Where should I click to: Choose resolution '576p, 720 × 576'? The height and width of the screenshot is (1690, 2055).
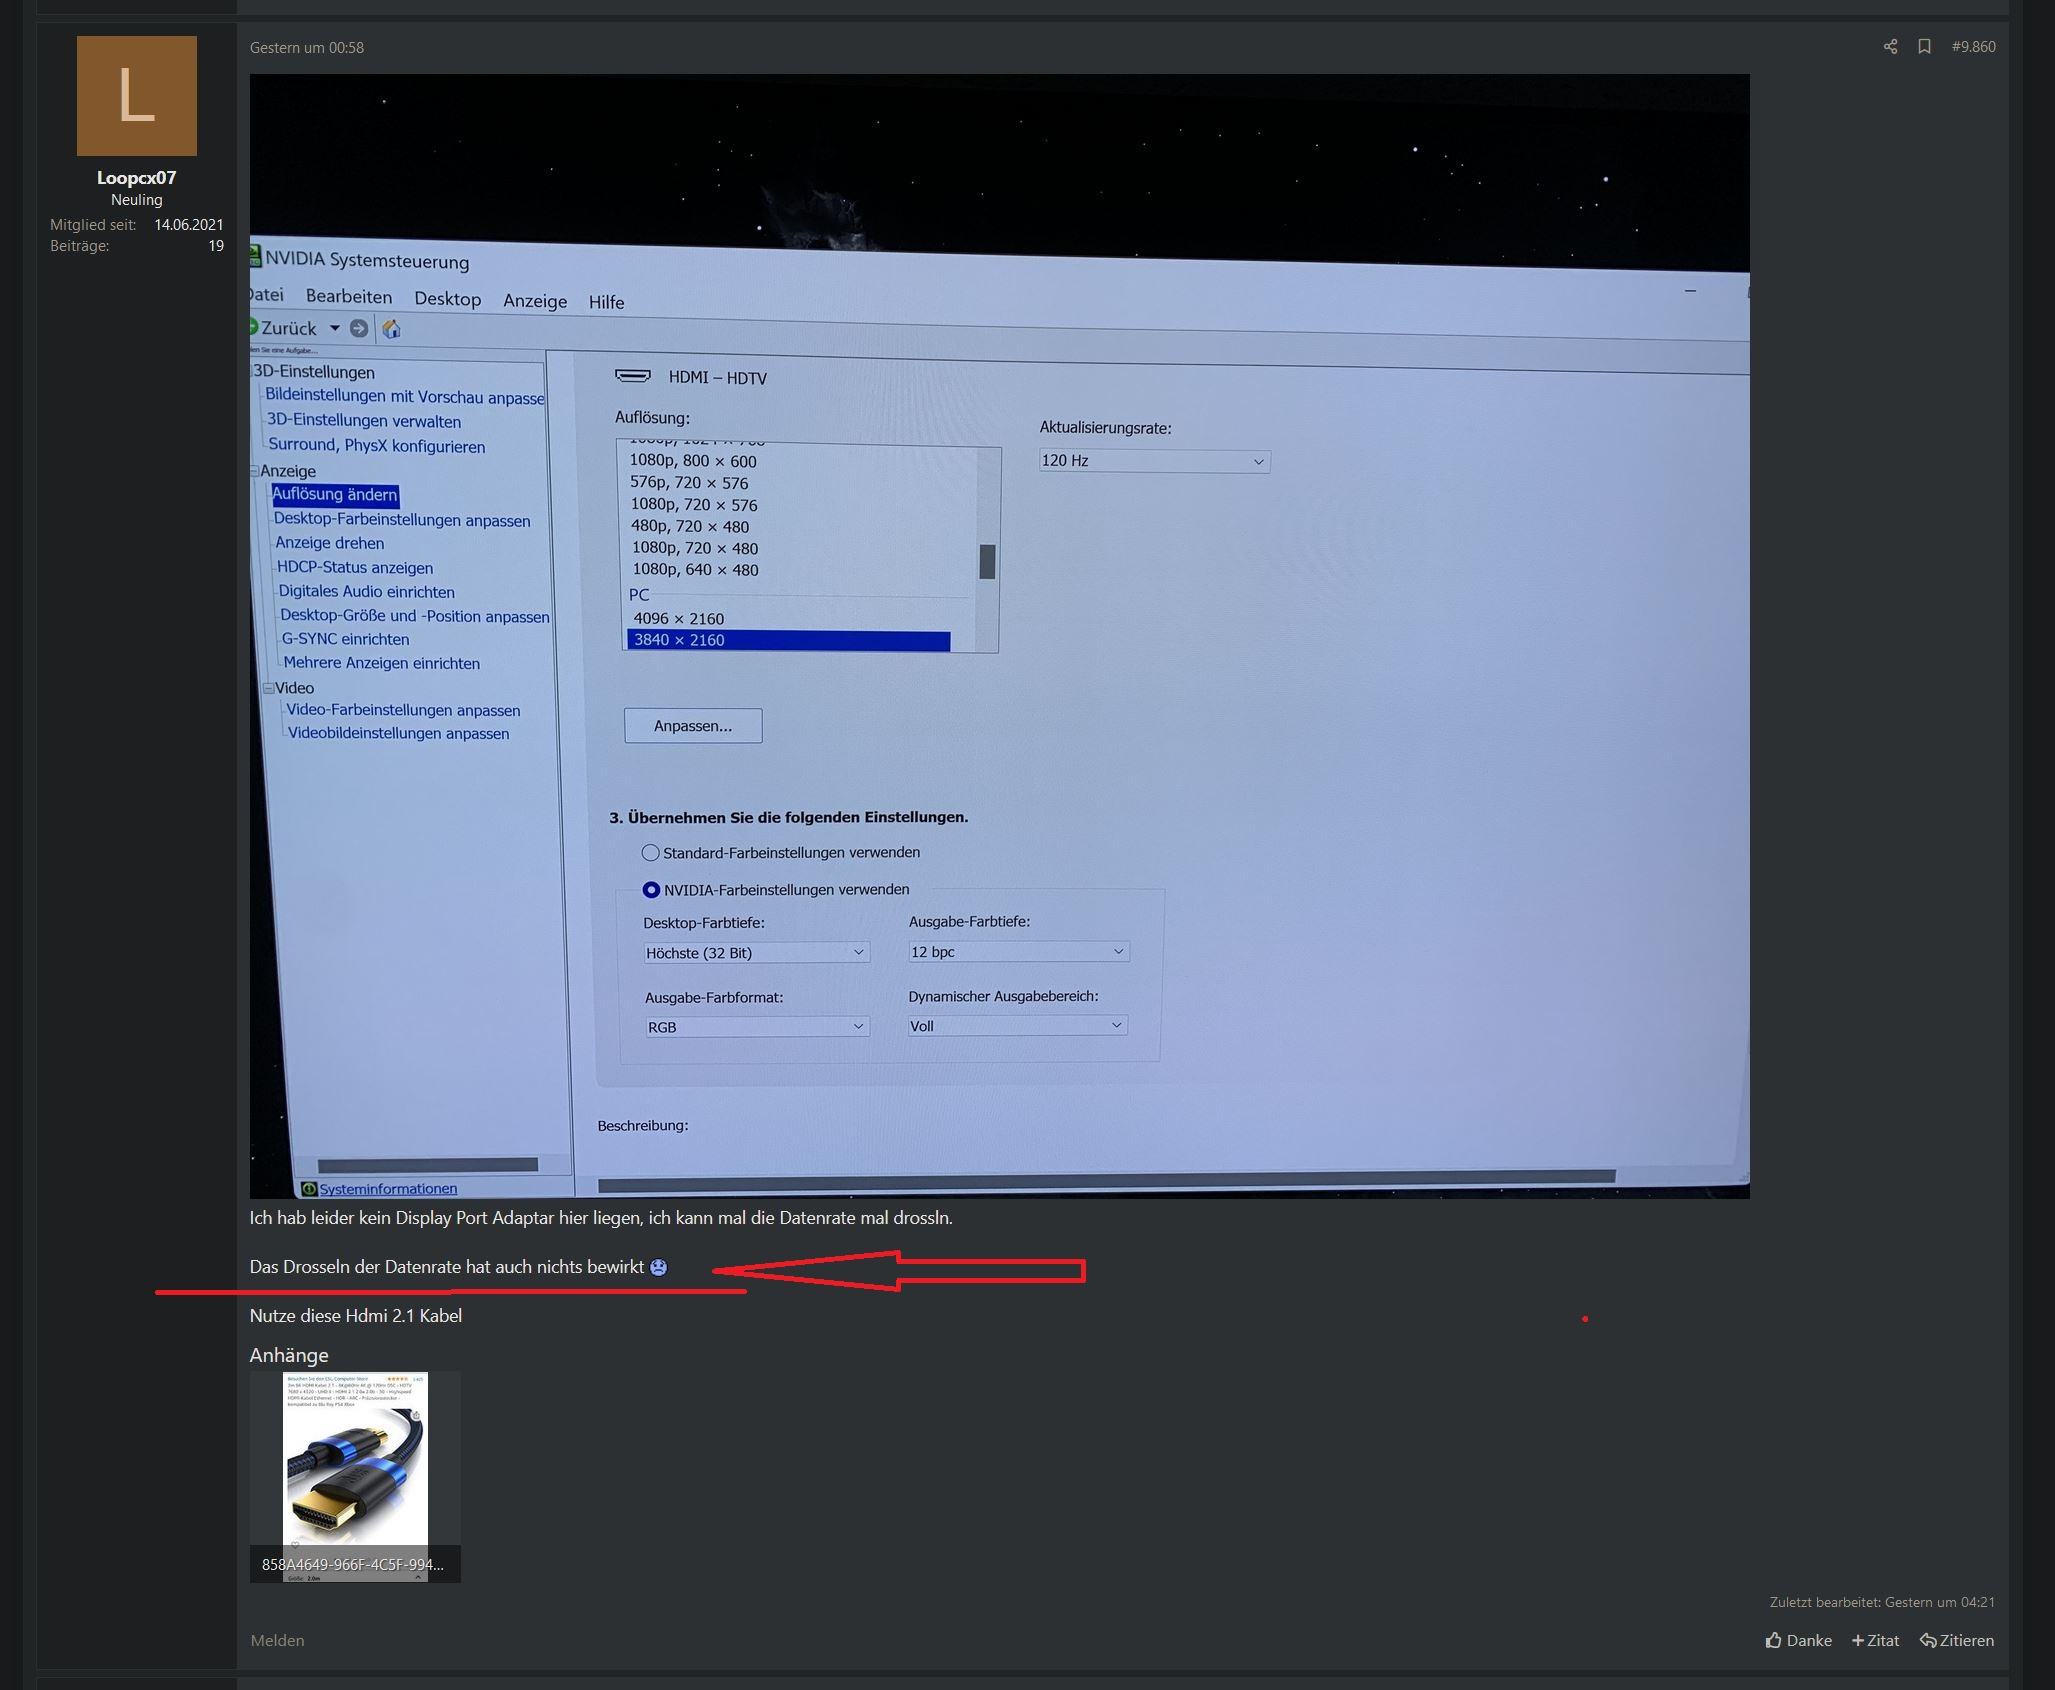point(689,483)
